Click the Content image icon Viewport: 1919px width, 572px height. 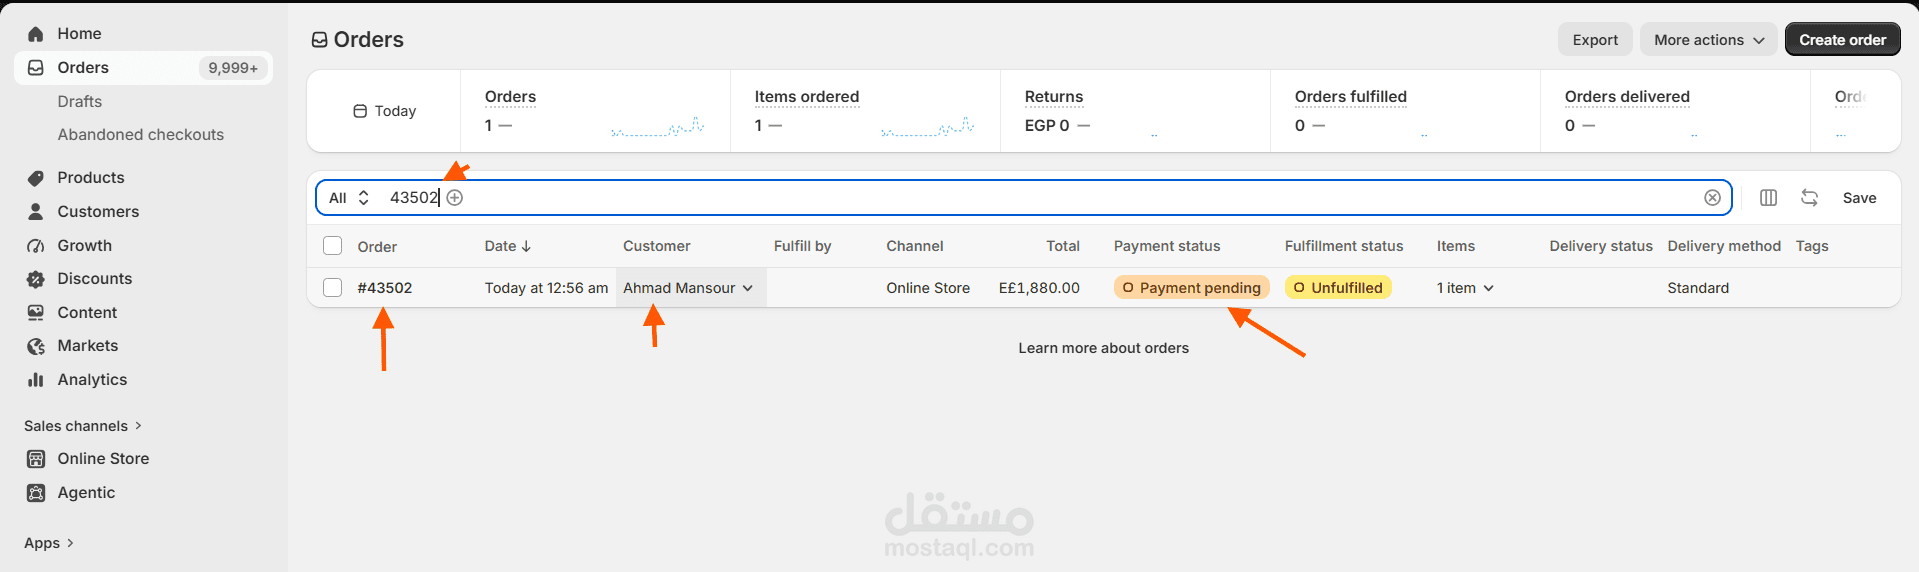pyautogui.click(x=36, y=313)
